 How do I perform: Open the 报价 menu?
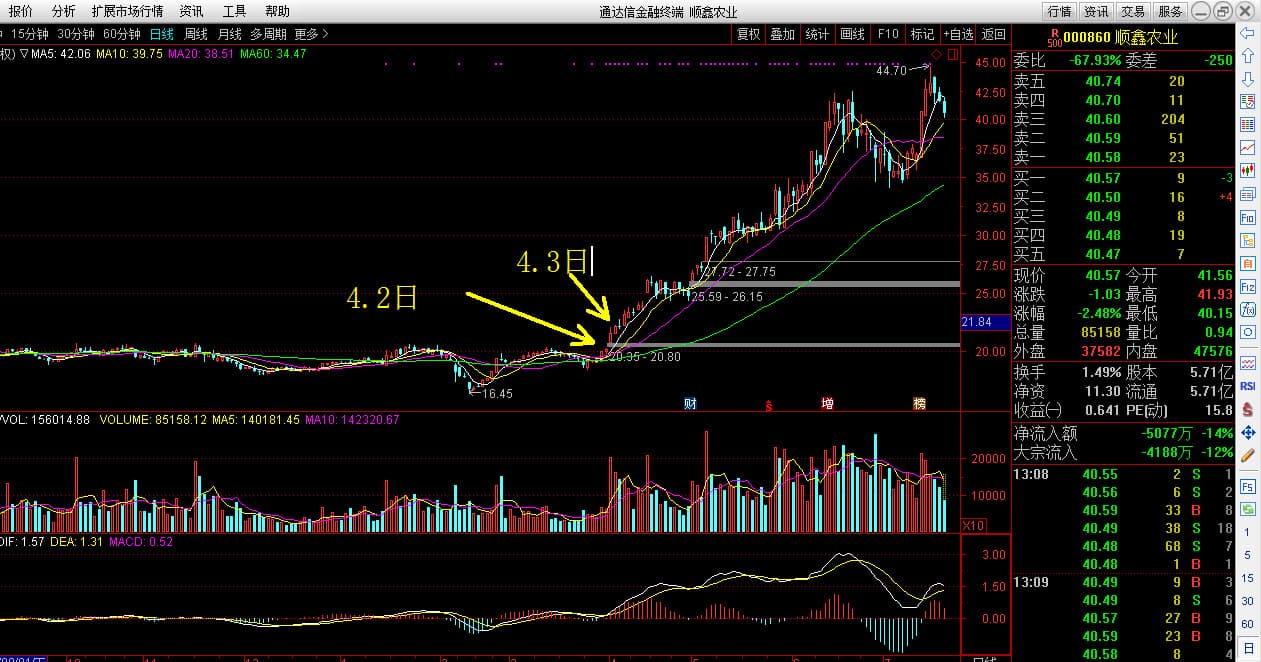tap(21, 11)
